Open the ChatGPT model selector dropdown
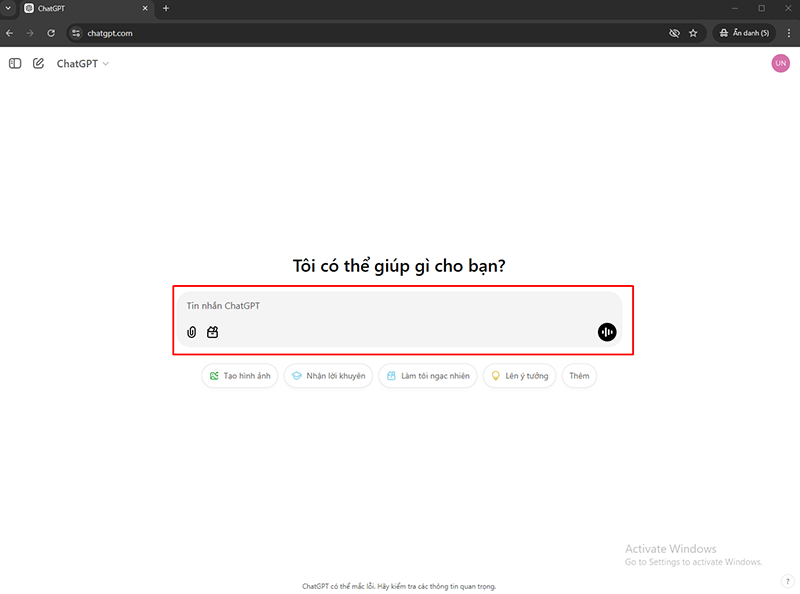 click(x=83, y=64)
